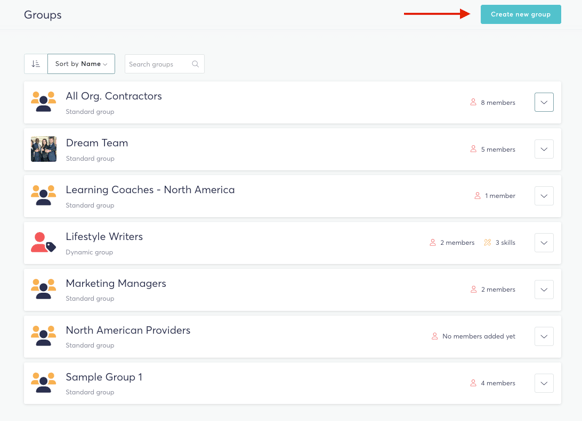The image size is (582, 421).
Task: Click the skills icon on Lifestyle Writers
Action: [x=487, y=242]
